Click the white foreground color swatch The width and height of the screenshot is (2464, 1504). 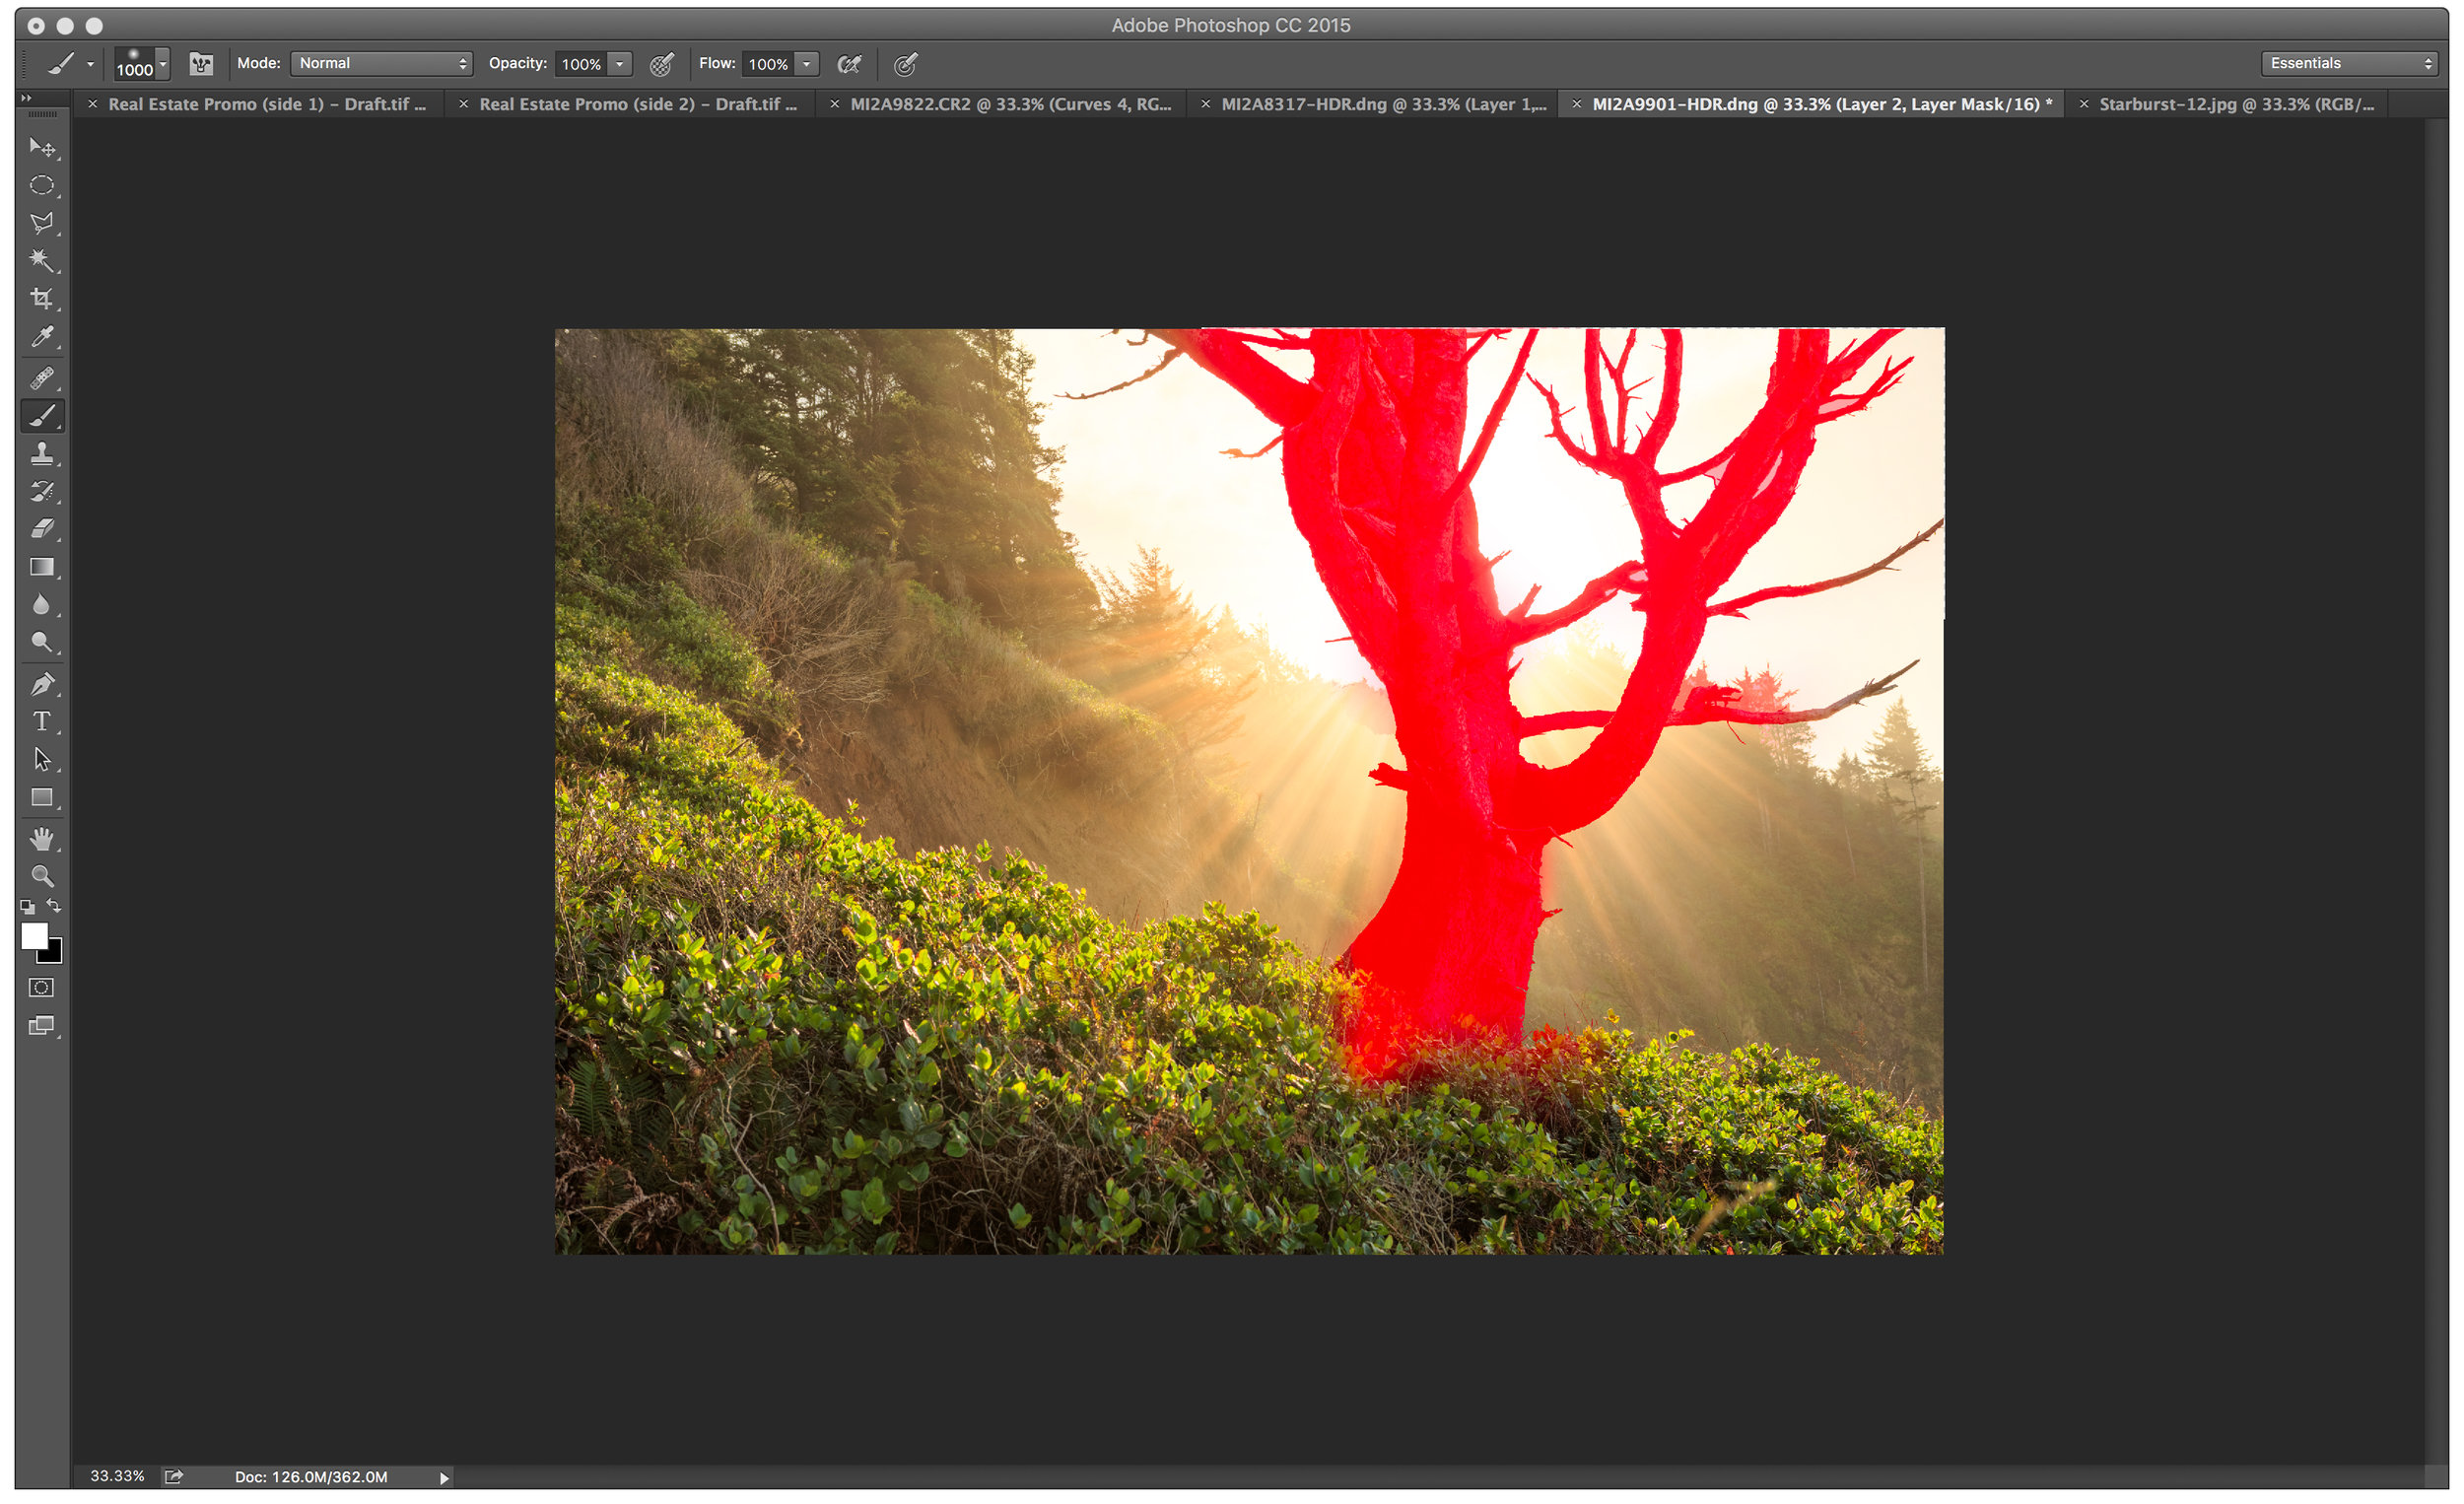(x=34, y=935)
